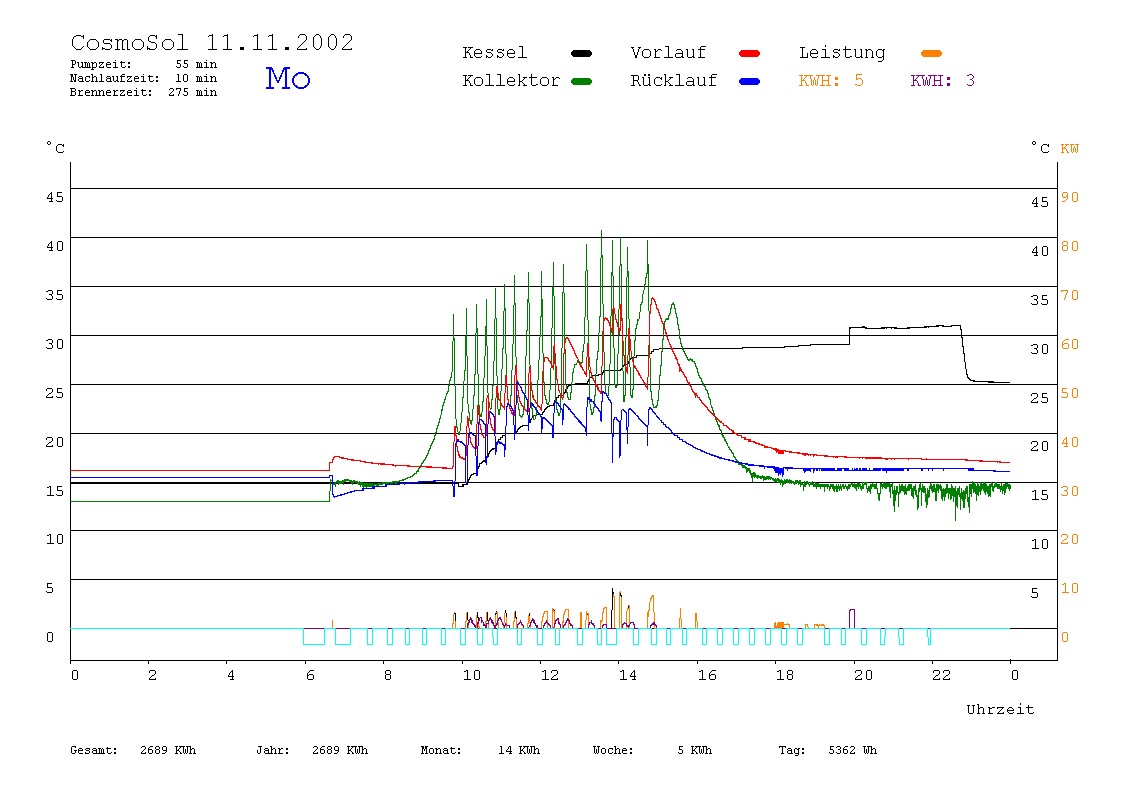This screenshot has height=812, width=1148.
Task: Click the black Kessel legend swatch
Action: click(x=581, y=53)
